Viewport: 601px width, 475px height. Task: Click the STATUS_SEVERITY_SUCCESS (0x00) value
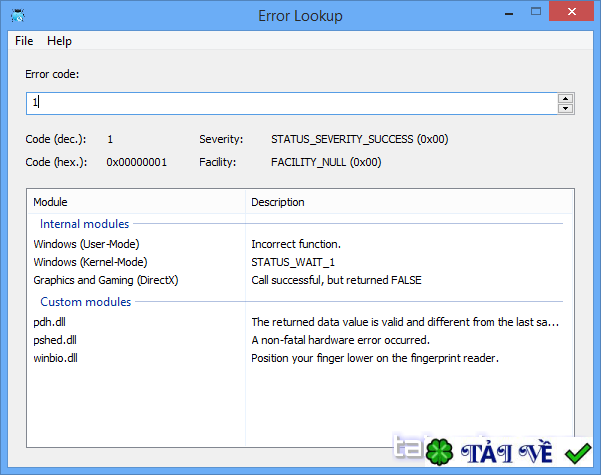tap(360, 139)
